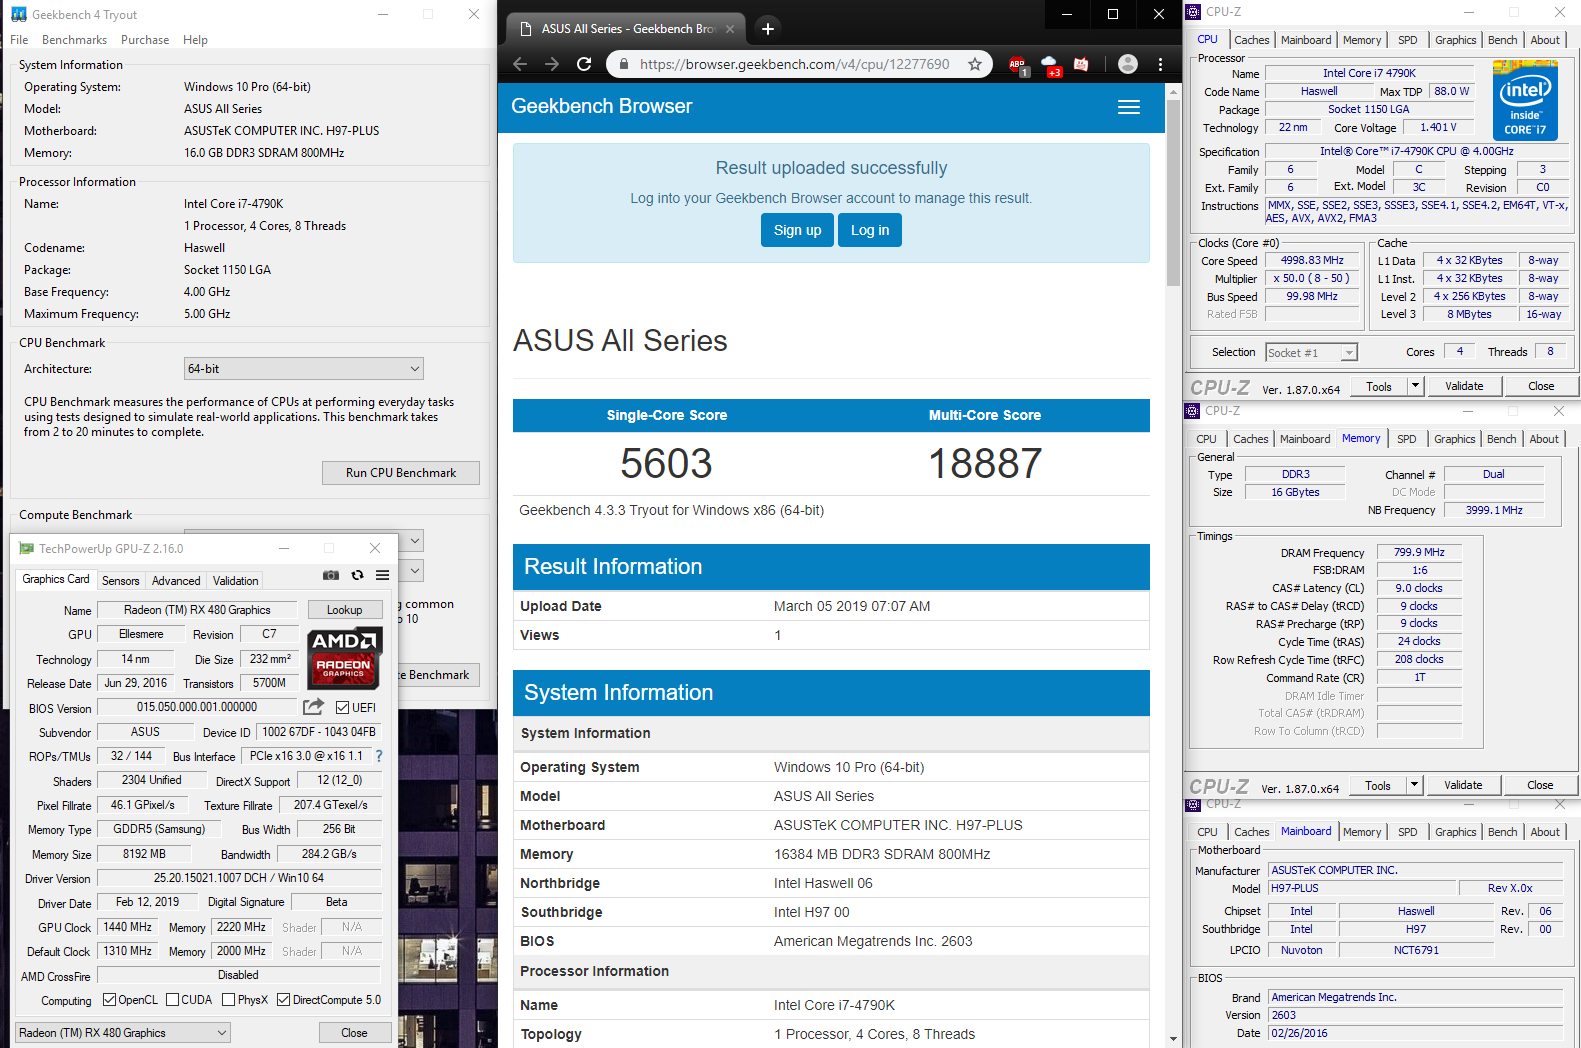Bookmark this page with the star

pyautogui.click(x=975, y=64)
